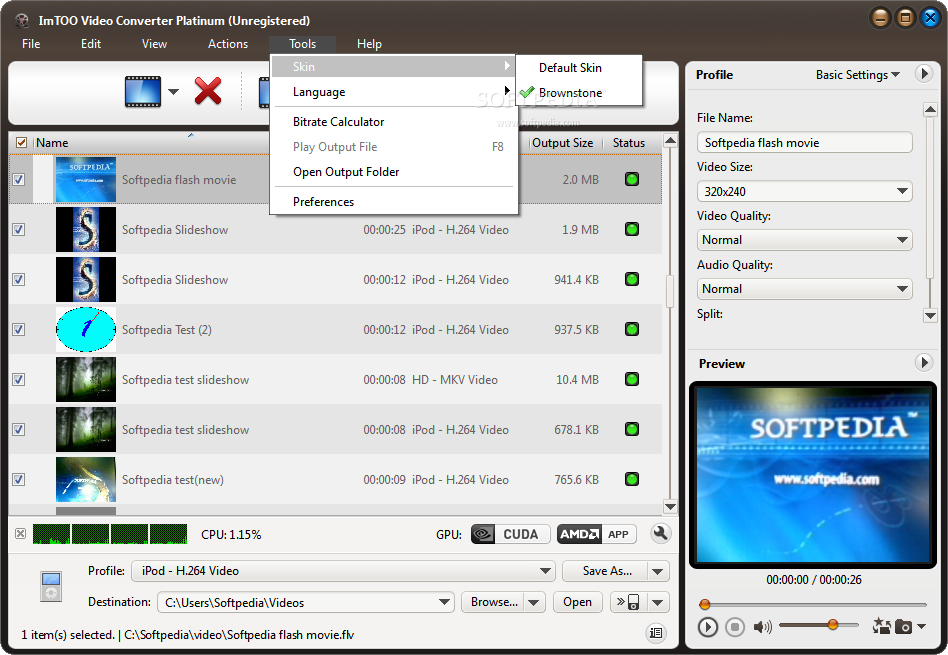Sort list by Output Size column header
Viewport: 948px width, 655px height.
(562, 143)
